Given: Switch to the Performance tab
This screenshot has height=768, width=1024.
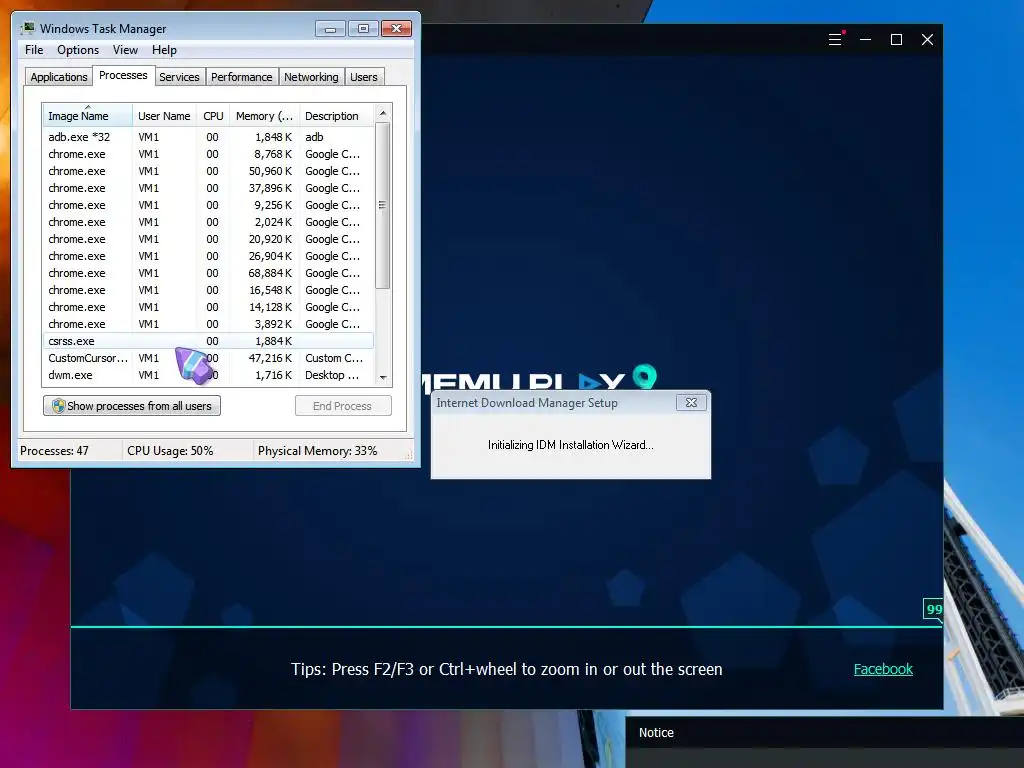Looking at the screenshot, I should [x=242, y=77].
